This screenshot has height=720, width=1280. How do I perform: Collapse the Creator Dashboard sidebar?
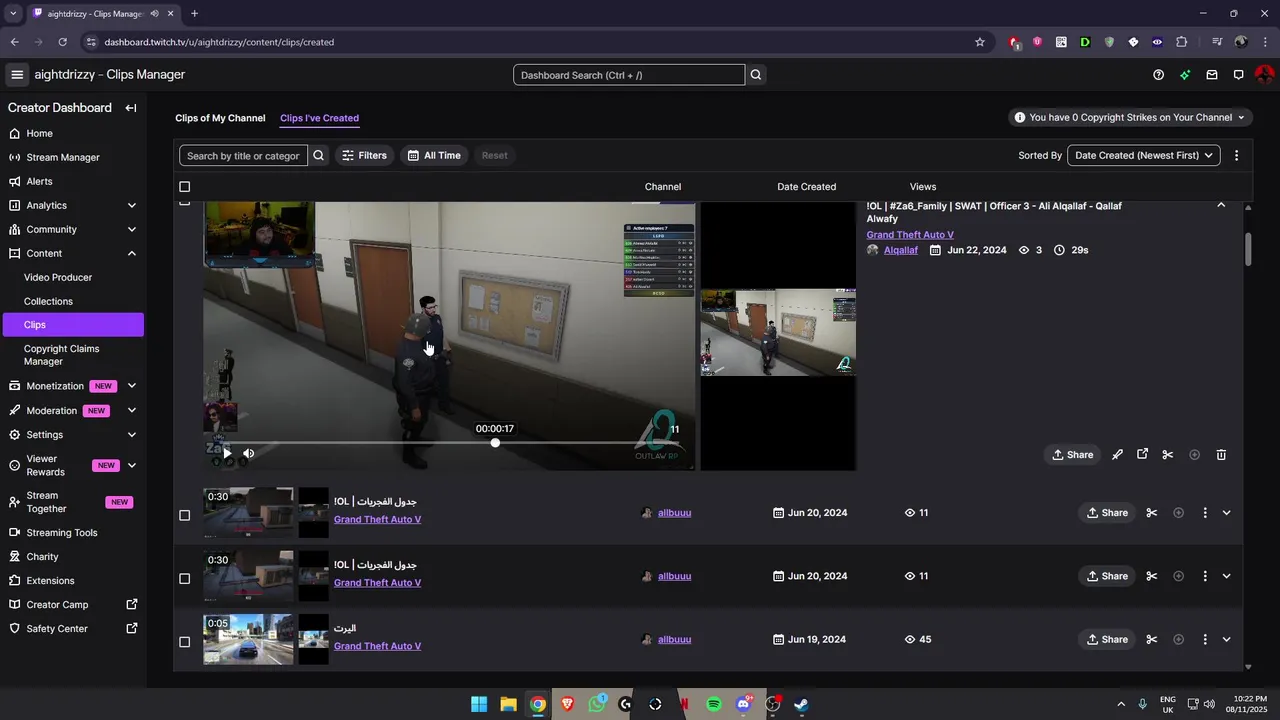click(x=131, y=108)
